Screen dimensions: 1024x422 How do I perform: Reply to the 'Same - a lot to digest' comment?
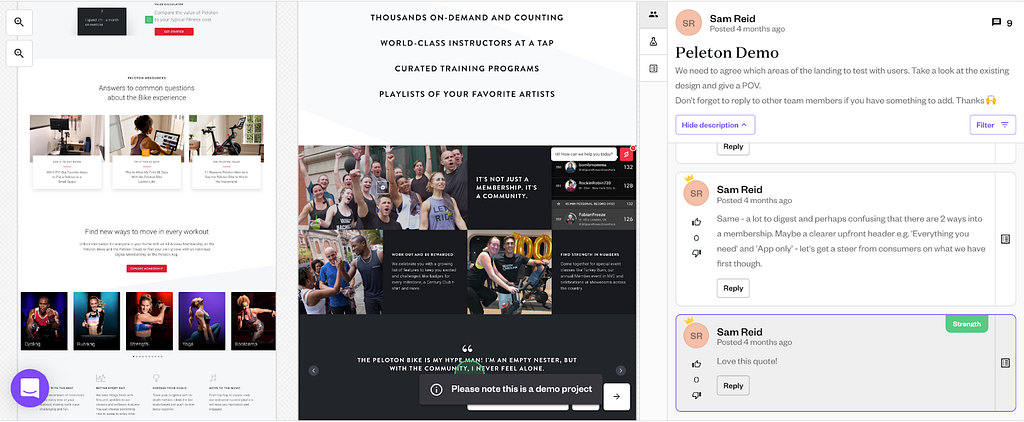click(733, 288)
